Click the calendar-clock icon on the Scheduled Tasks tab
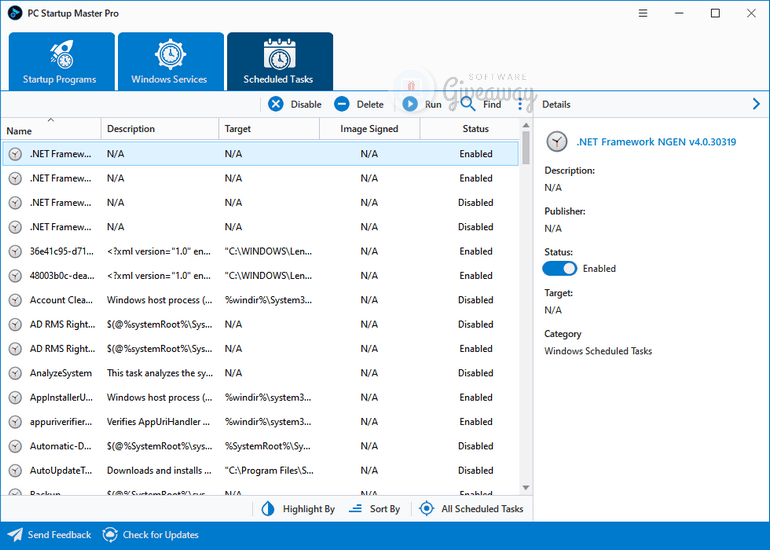Screen dimensions: 770x550 click(x=279, y=54)
